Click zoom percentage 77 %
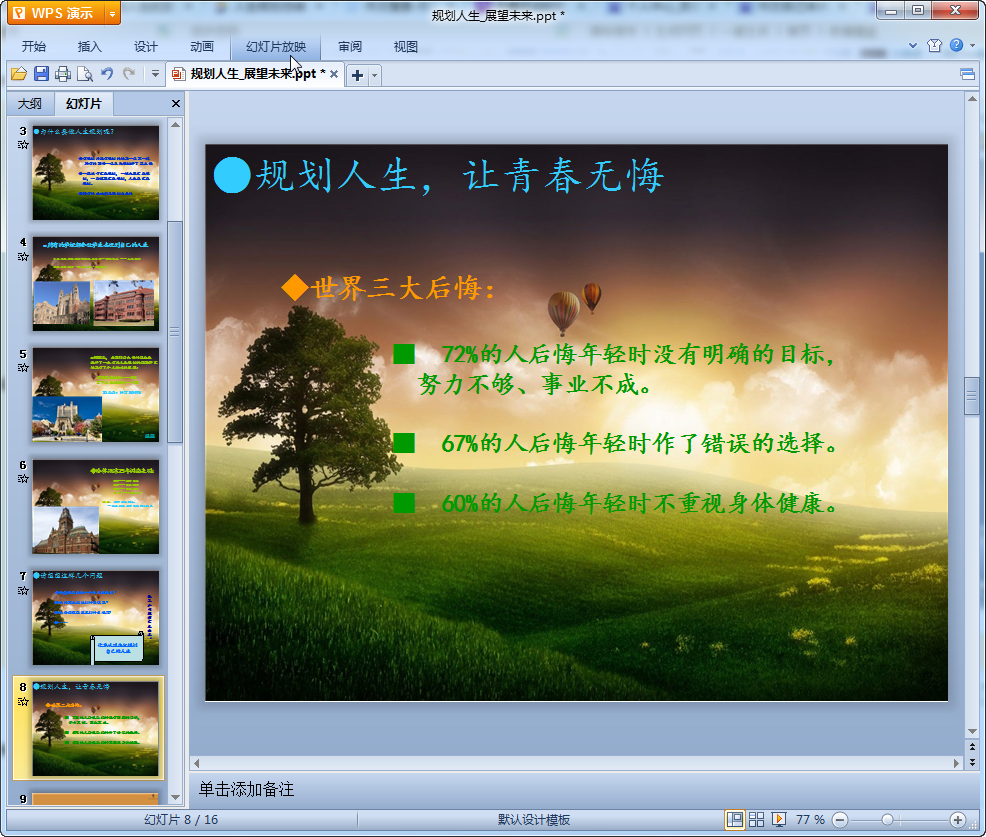 [x=810, y=819]
